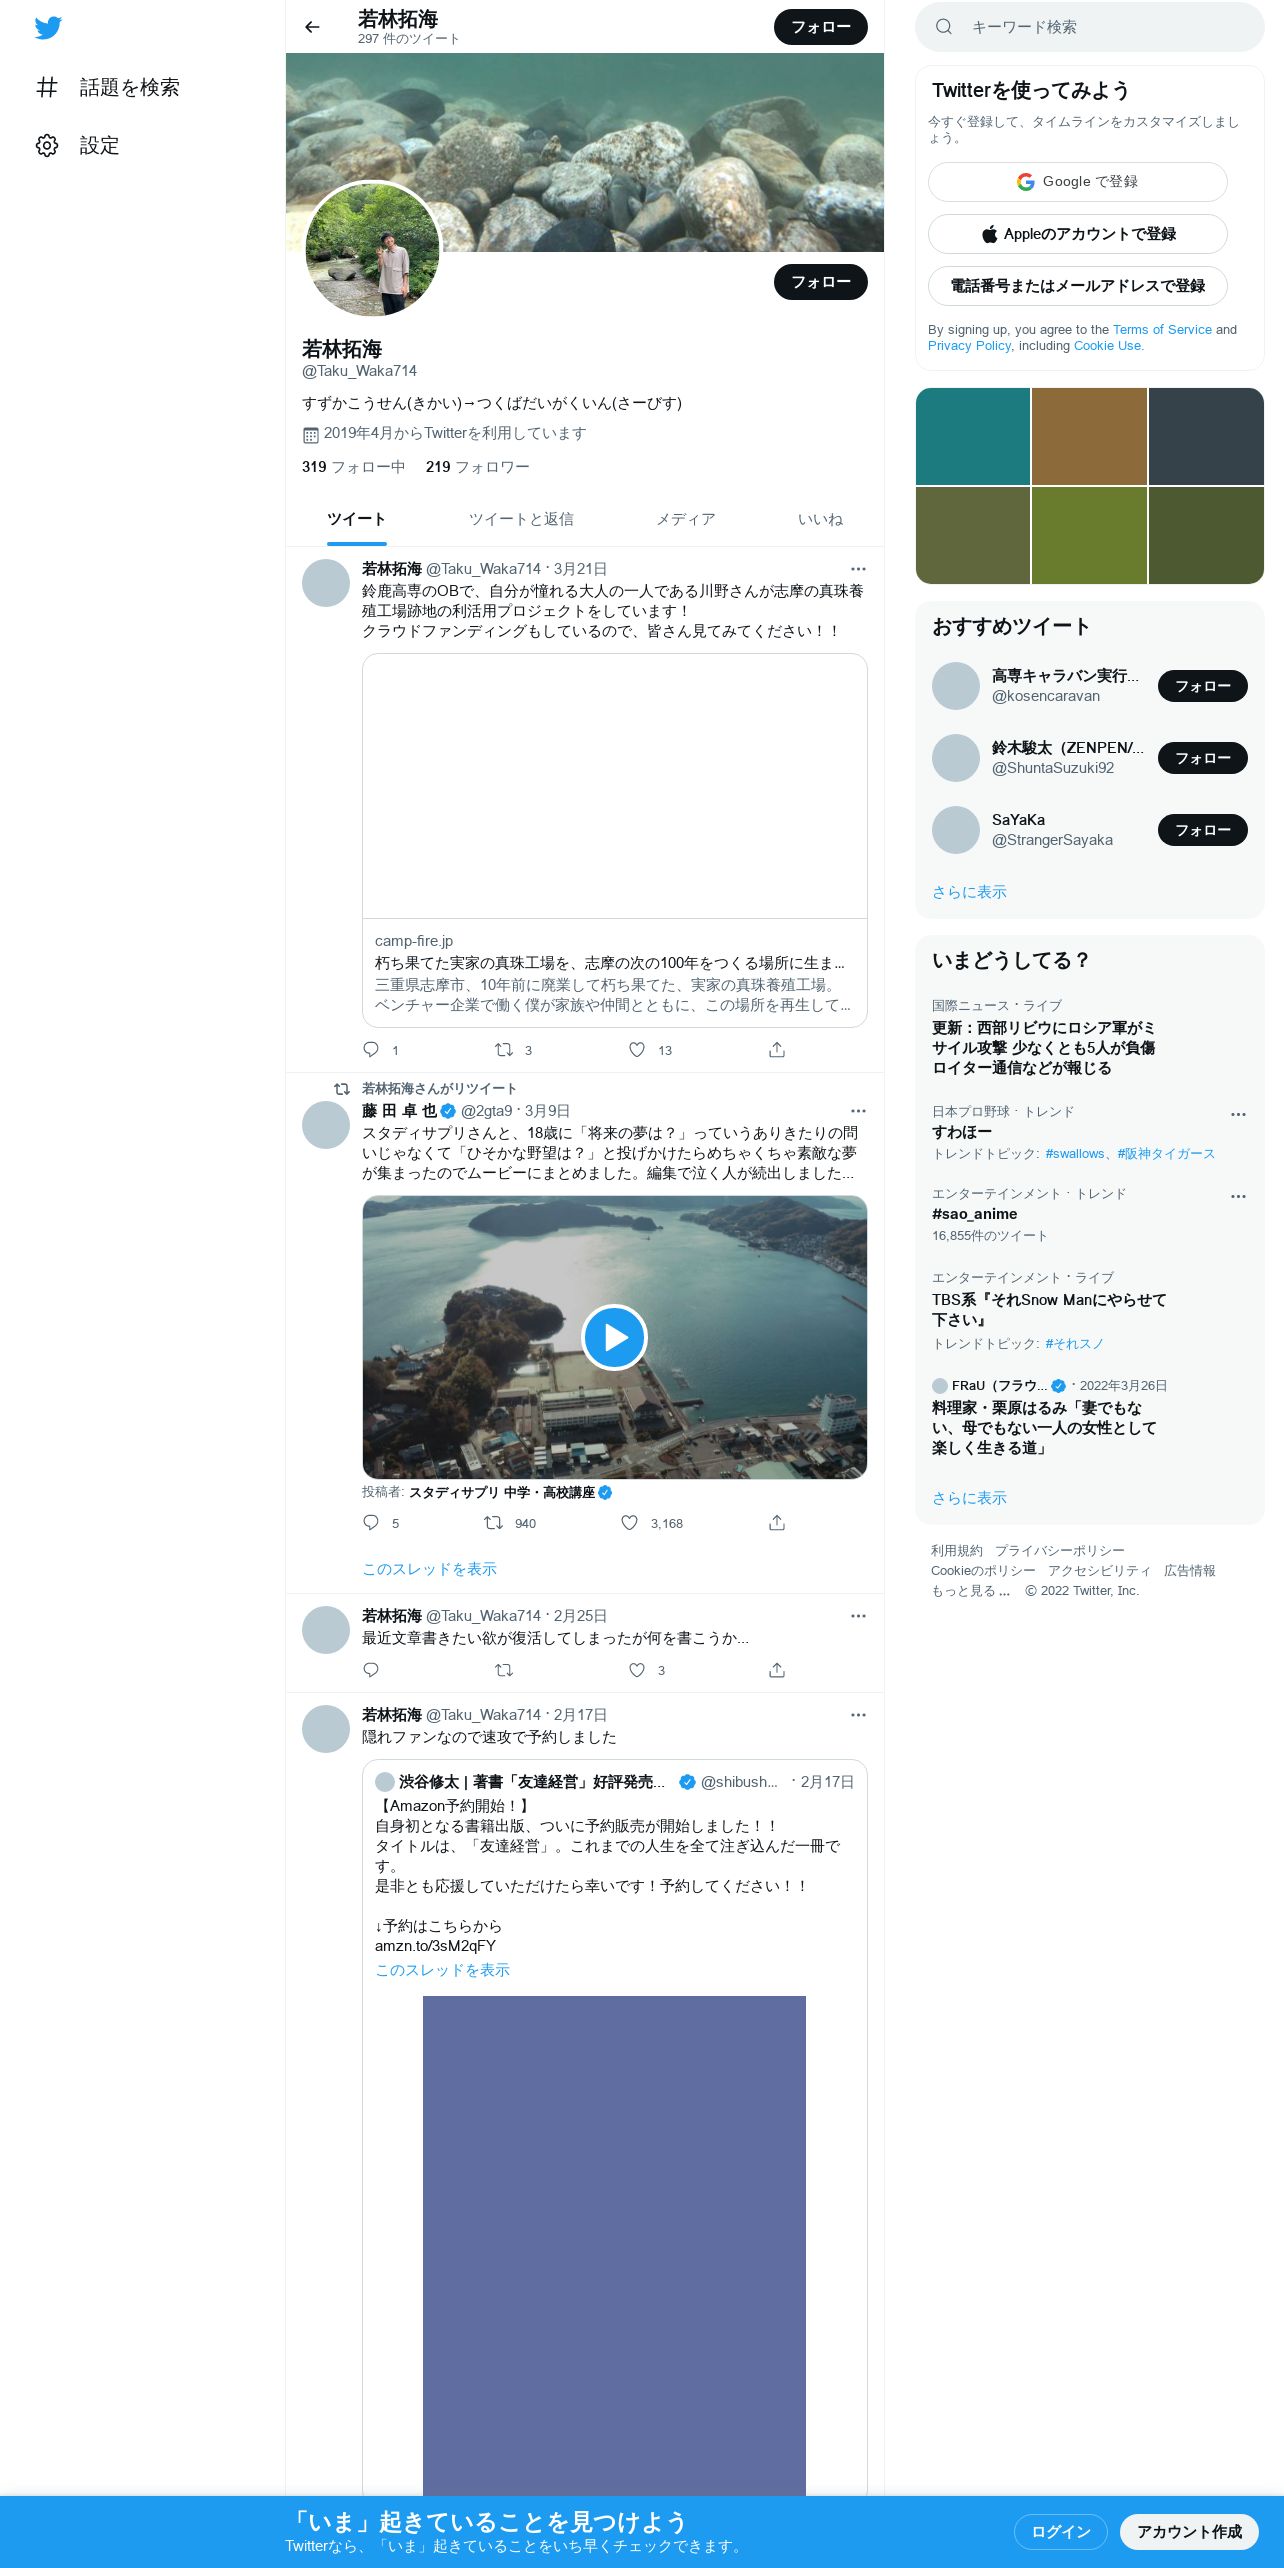The width and height of the screenshot is (1284, 2568).
Task: Select the ツイート tab
Action: (x=356, y=519)
